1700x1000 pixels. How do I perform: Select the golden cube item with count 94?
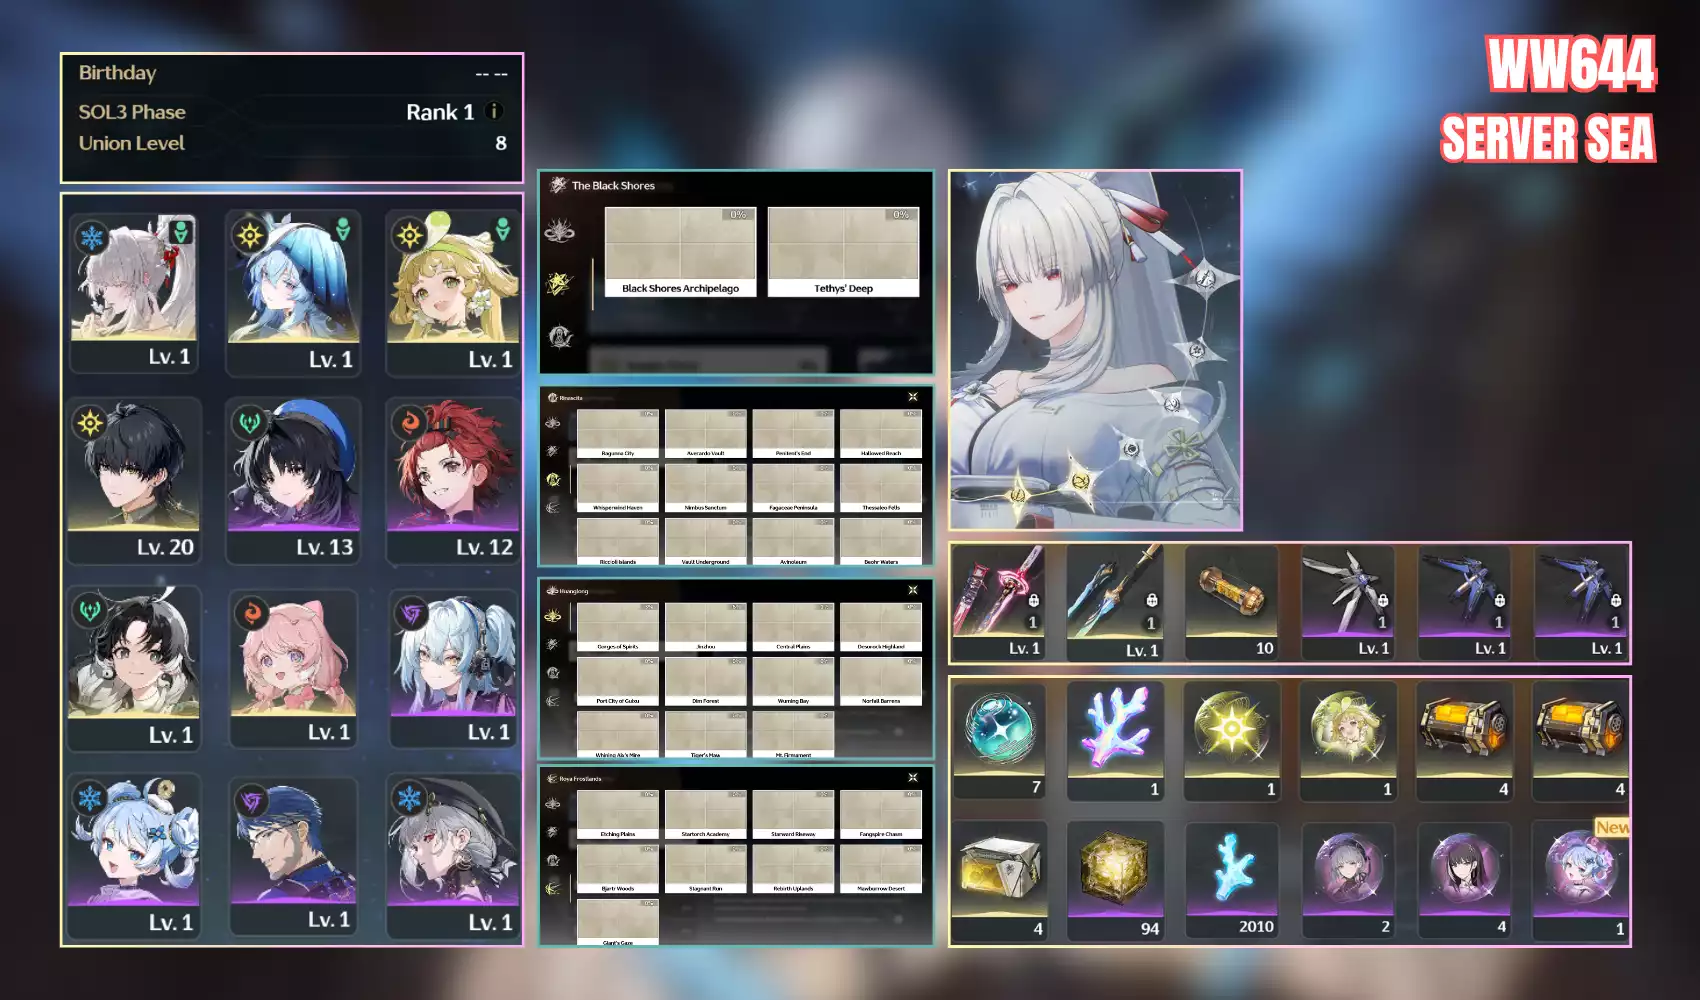(x=1115, y=881)
